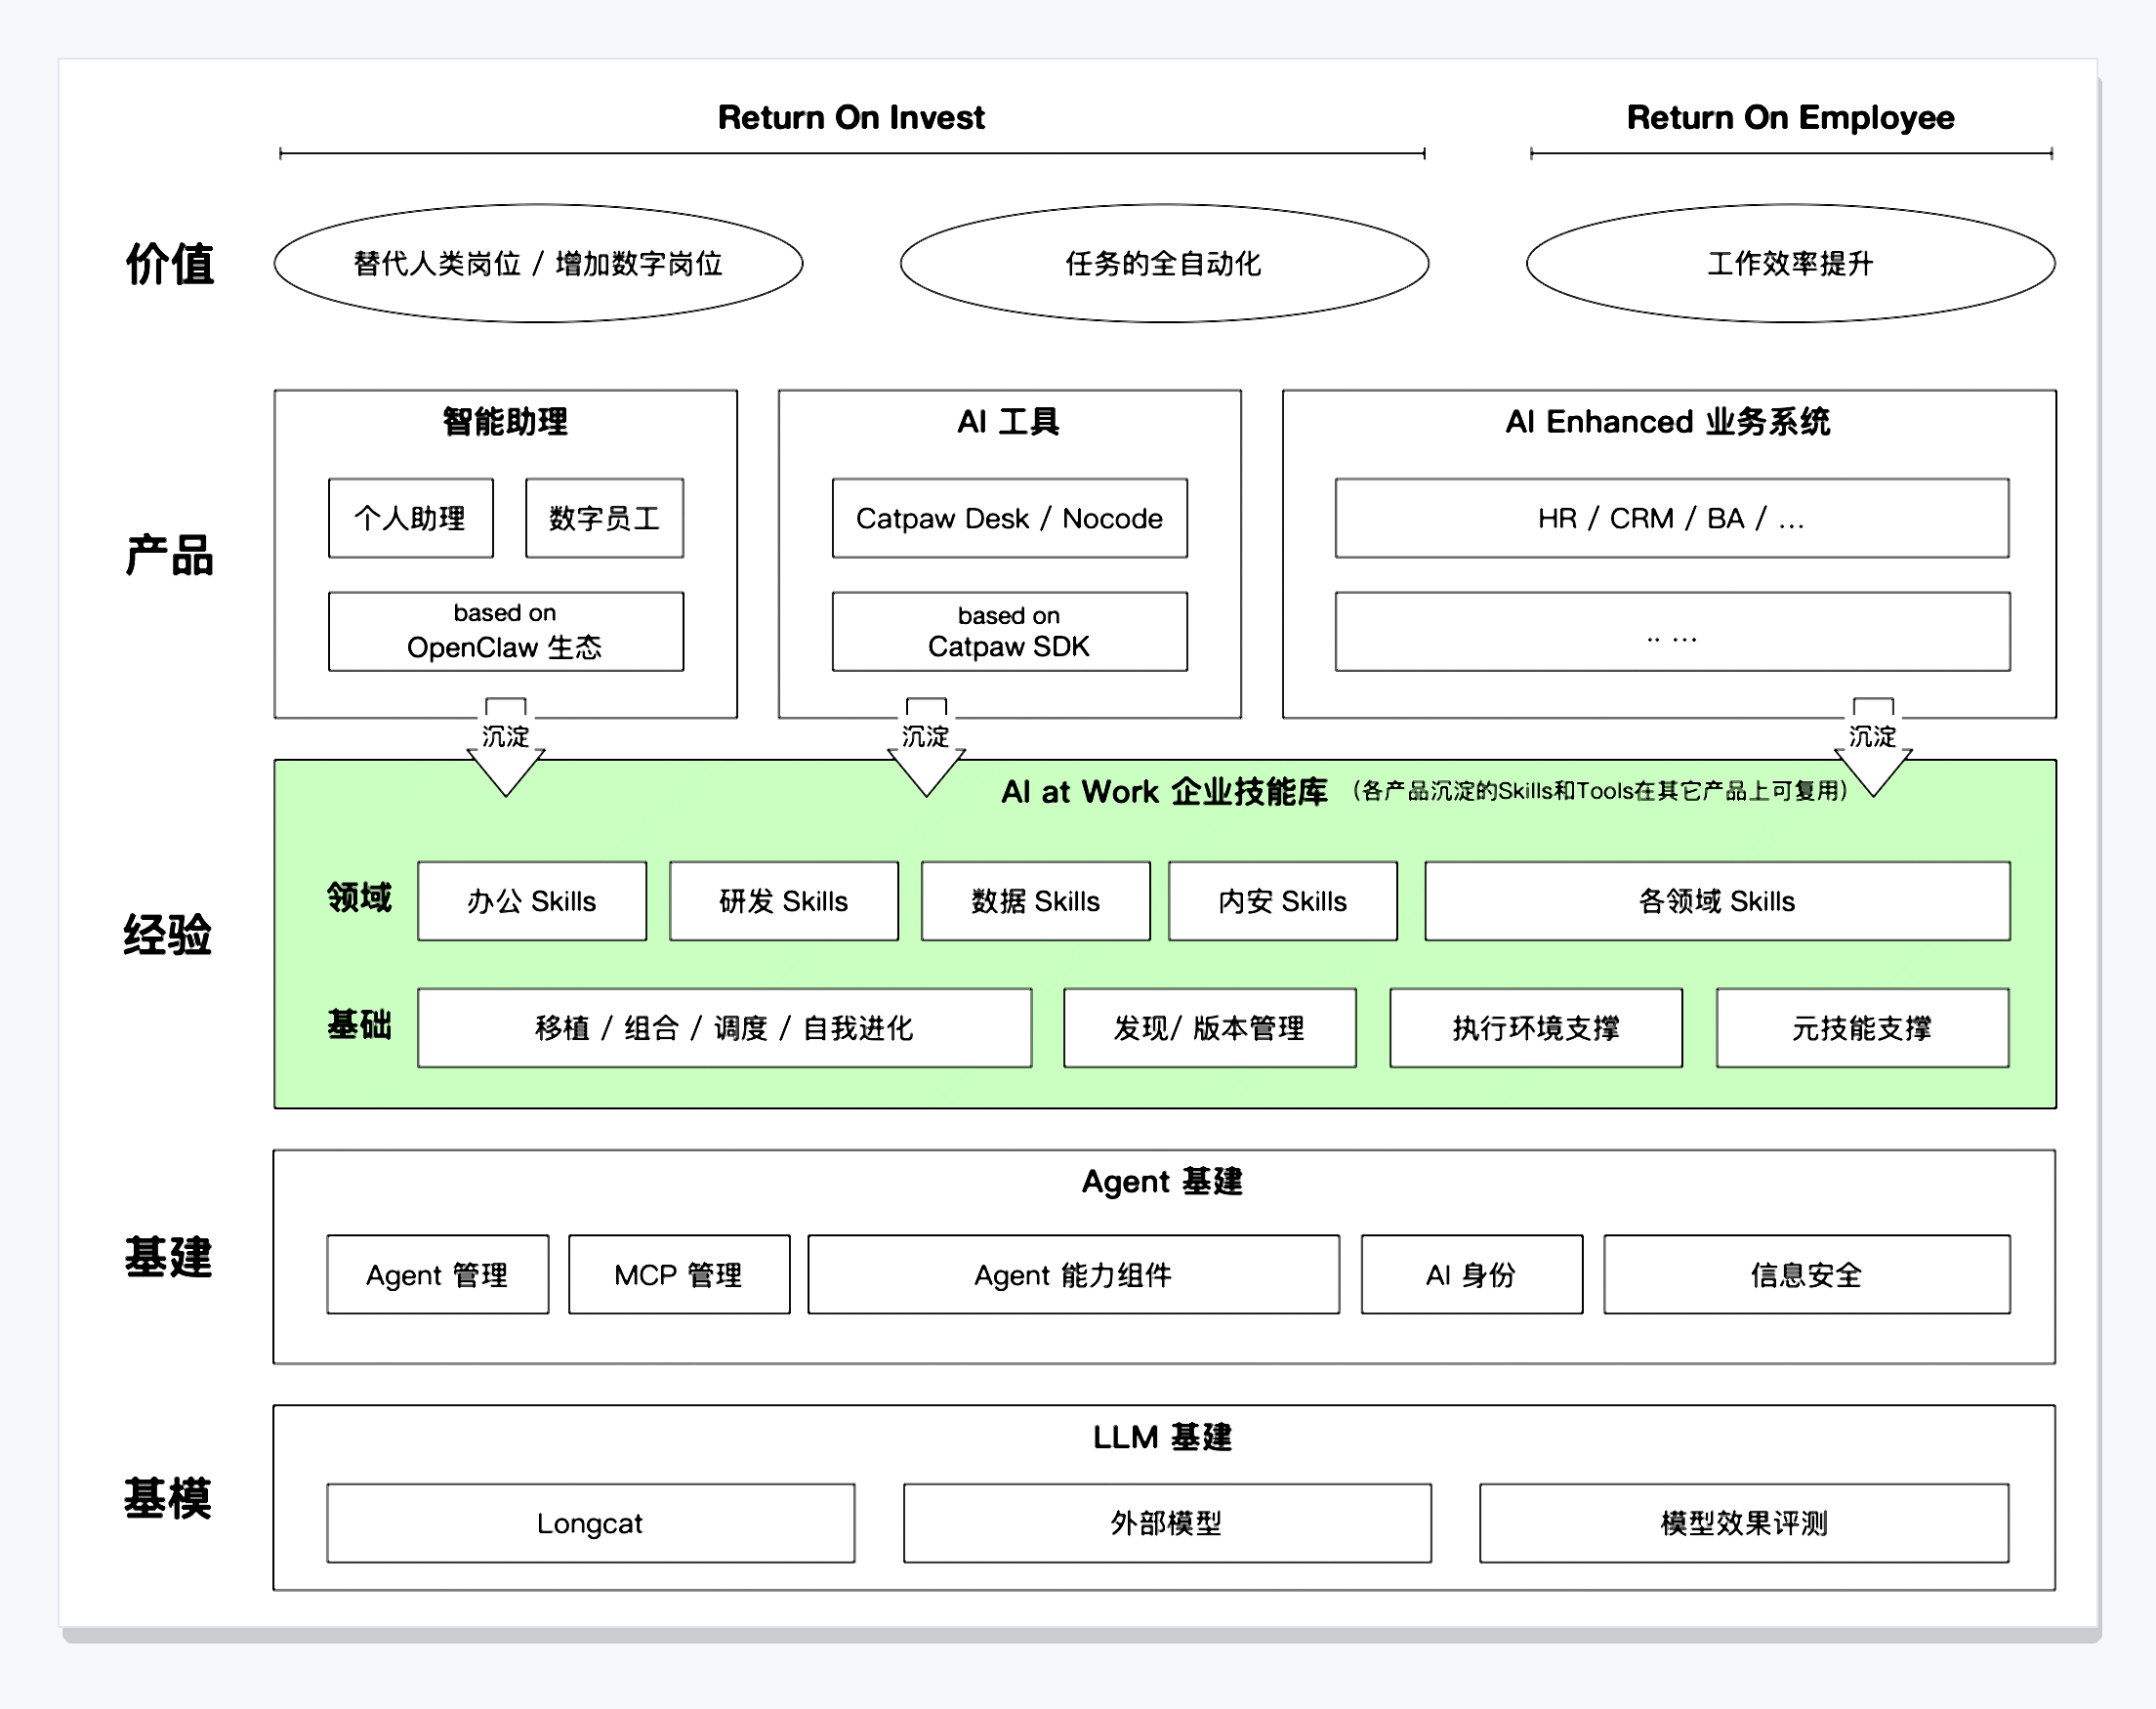Select the '数据 Skills' box
This screenshot has height=1709, width=2156.
(1036, 901)
